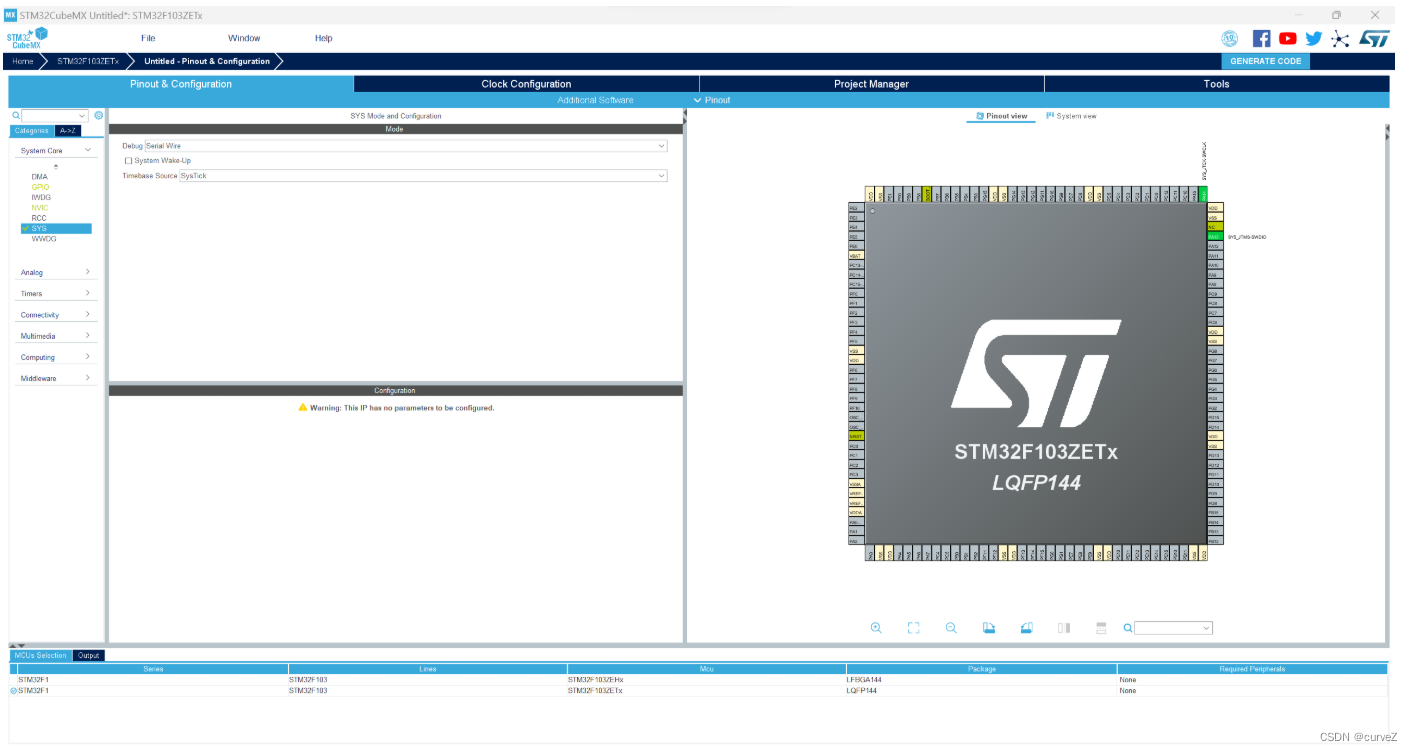Click the left panel search magnifier icon
Viewport: 1413px width, 751px height.
tap(16, 116)
